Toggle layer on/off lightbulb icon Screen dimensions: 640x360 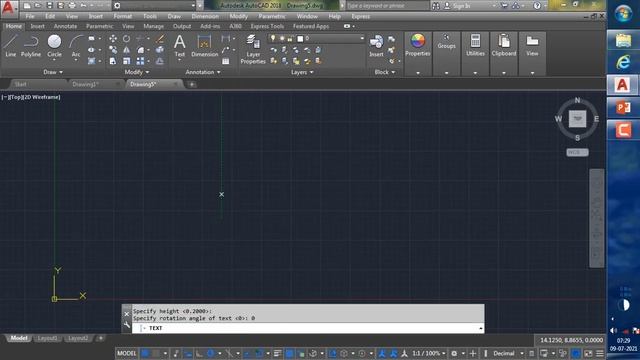273,38
